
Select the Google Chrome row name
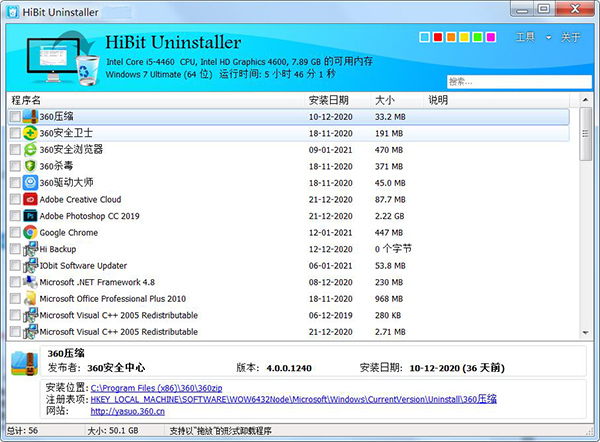(69, 233)
